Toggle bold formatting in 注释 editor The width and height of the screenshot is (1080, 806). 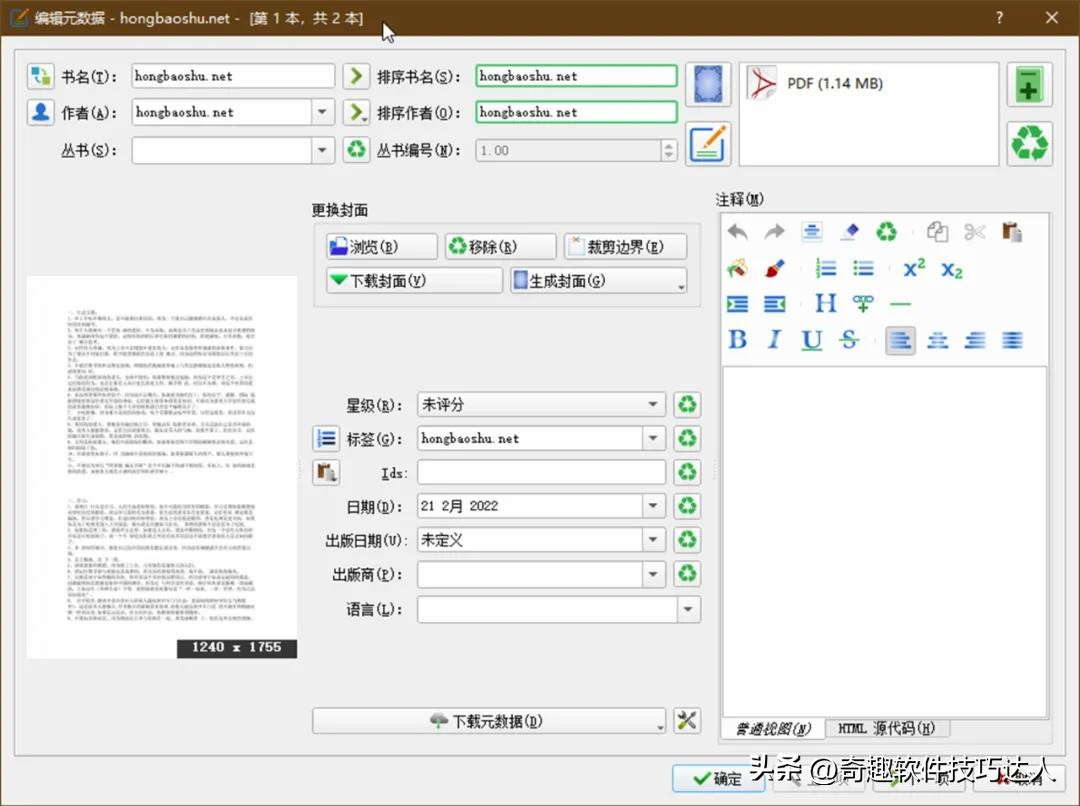(737, 340)
